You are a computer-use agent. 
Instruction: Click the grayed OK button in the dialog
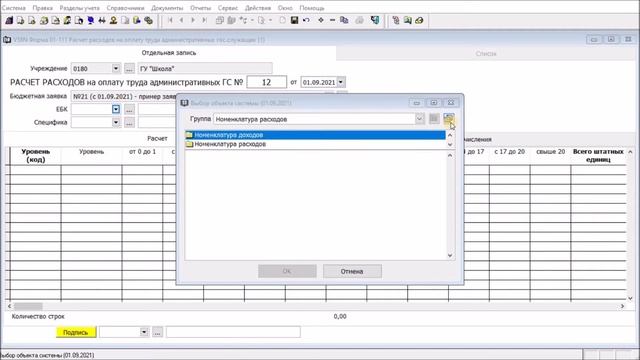click(287, 271)
